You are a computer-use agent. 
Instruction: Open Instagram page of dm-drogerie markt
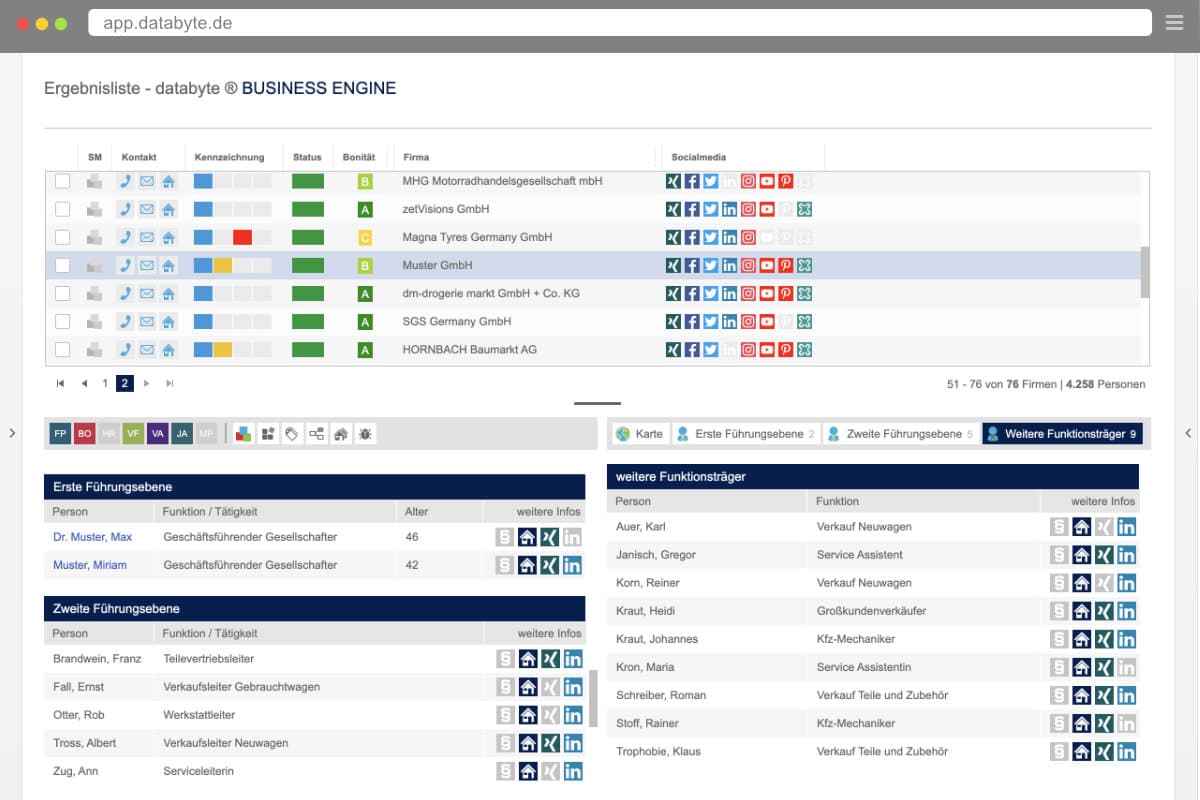pyautogui.click(x=748, y=293)
